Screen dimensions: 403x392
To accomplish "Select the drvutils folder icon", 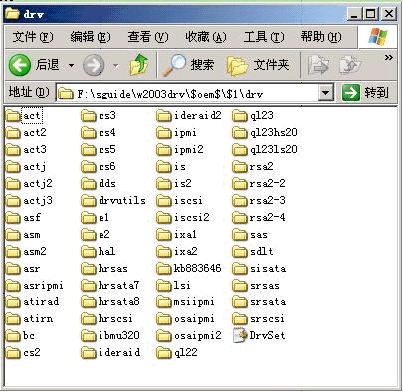I will click(x=88, y=201).
